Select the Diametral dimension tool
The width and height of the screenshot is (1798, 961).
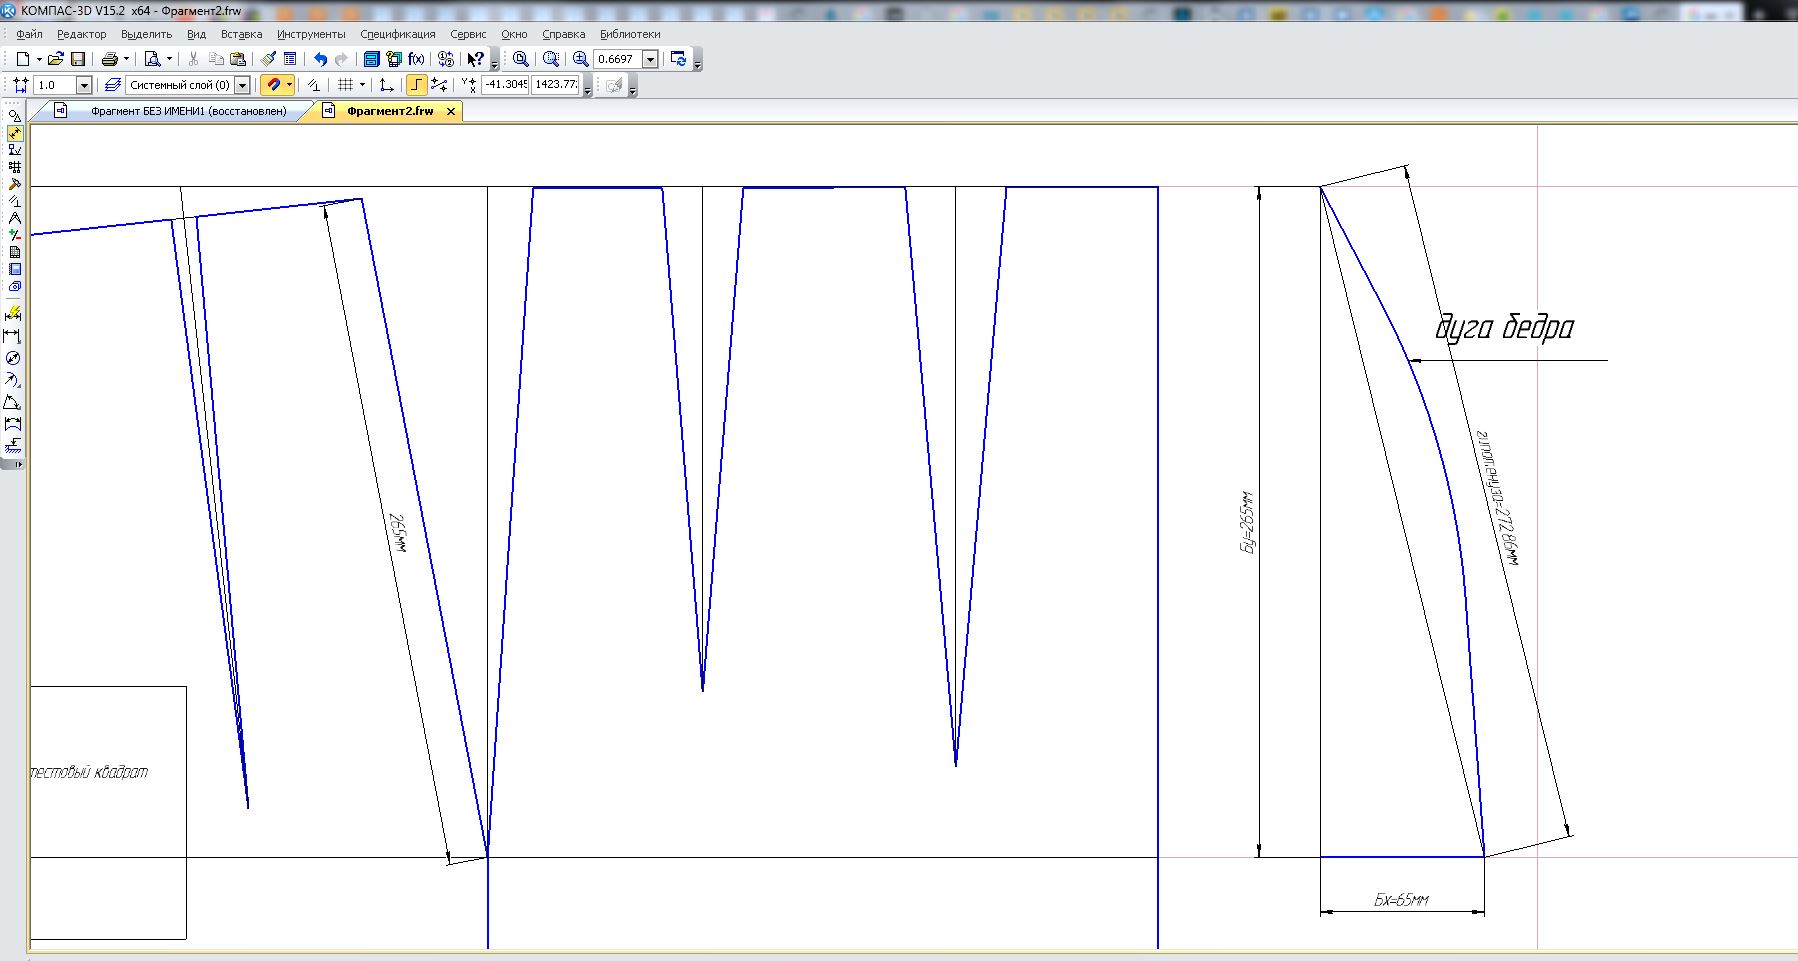(12, 358)
